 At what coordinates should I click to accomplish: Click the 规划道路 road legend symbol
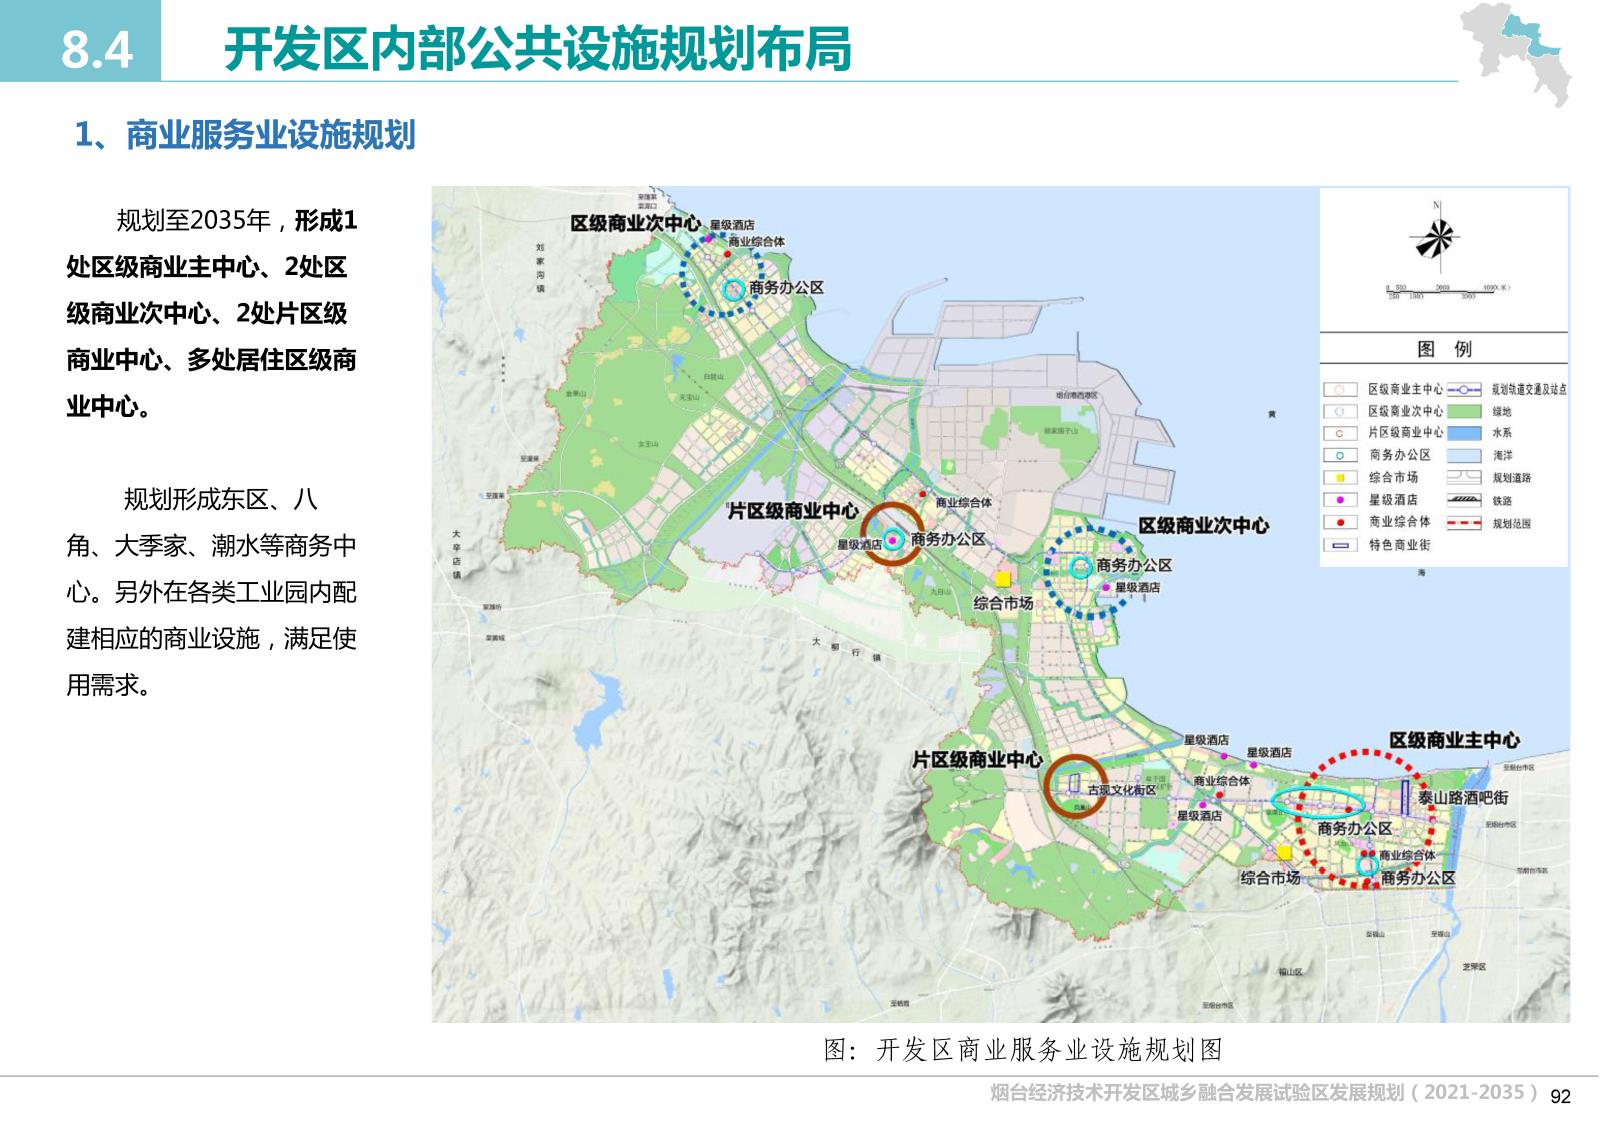click(1464, 478)
